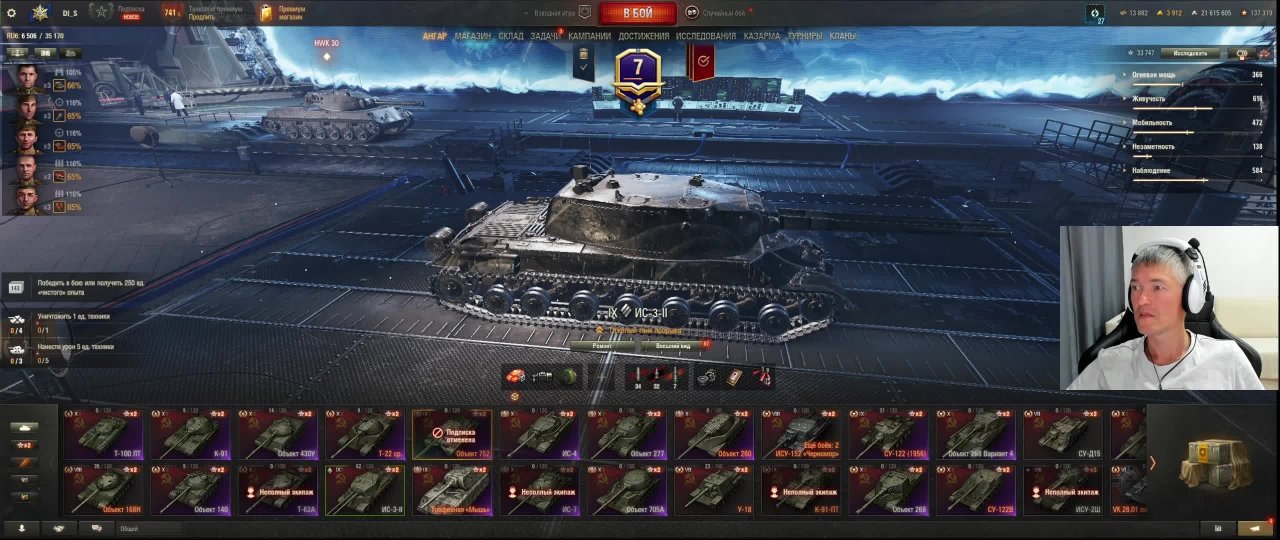Click the x2 bonus filter in carousel
The width and height of the screenshot is (1280, 540).
click(x=25, y=444)
